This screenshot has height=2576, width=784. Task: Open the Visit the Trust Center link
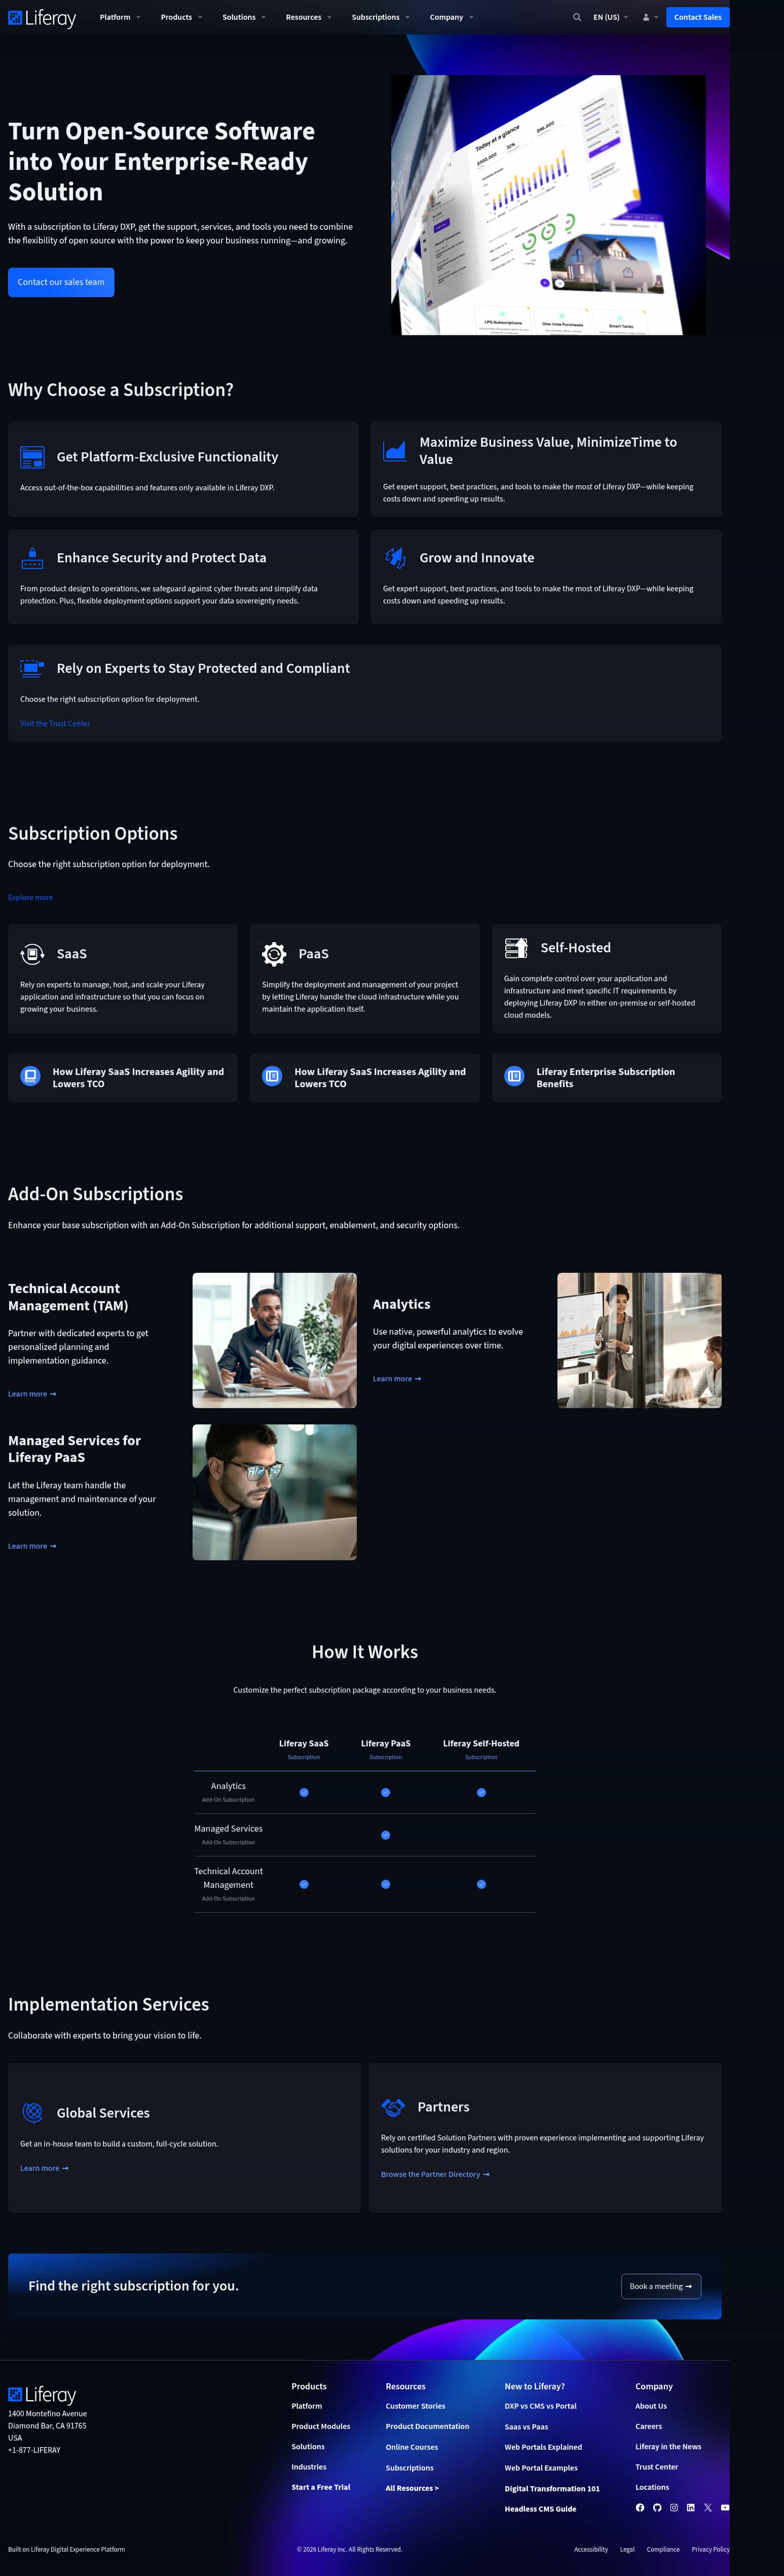point(55,723)
